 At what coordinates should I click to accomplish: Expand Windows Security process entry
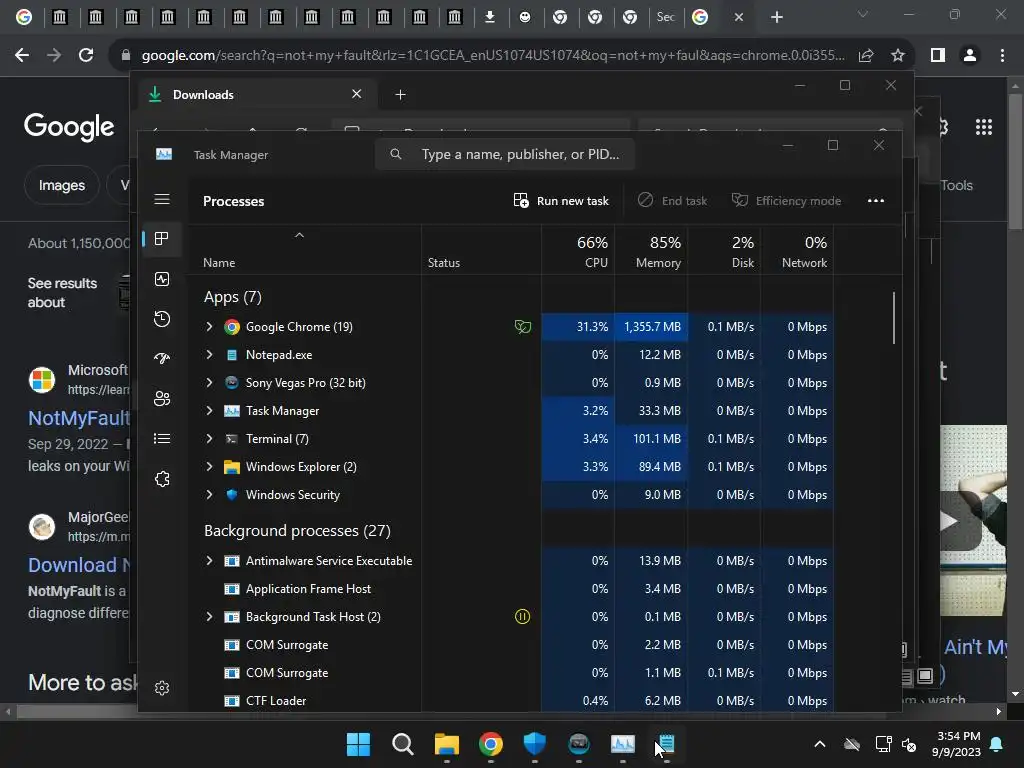tap(209, 495)
